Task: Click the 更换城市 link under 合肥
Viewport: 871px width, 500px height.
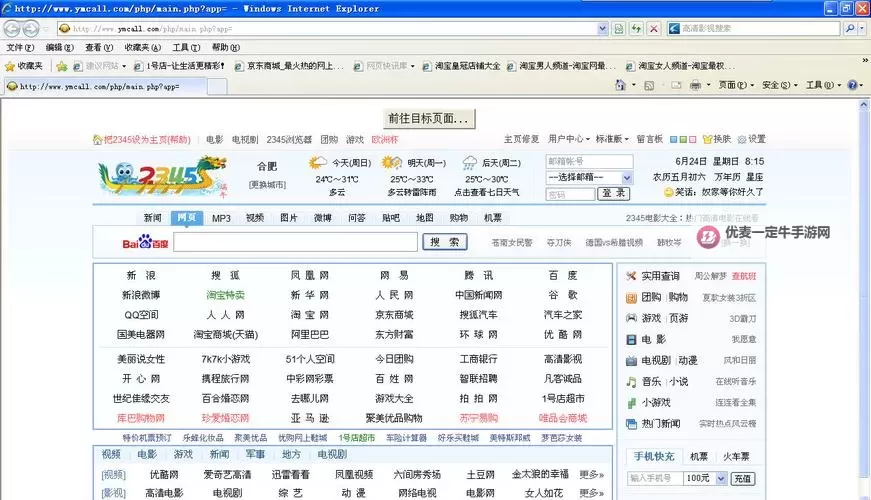Action: point(267,185)
